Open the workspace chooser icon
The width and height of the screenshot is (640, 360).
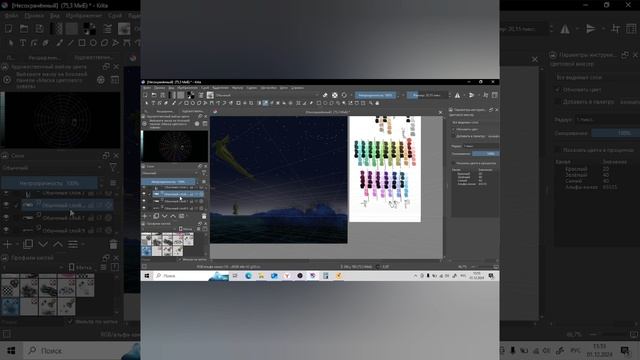(494, 95)
